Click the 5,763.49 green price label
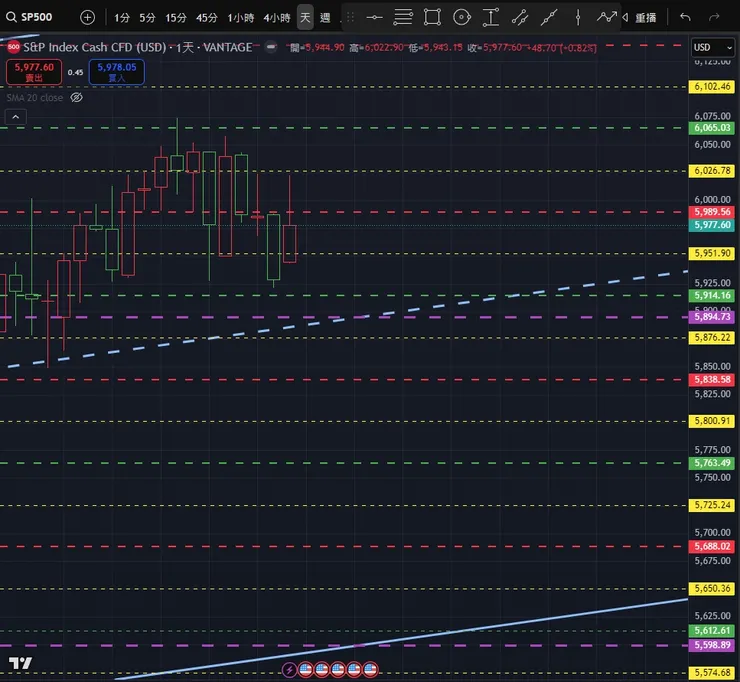Viewport: 740px width, 682px height. [712, 463]
